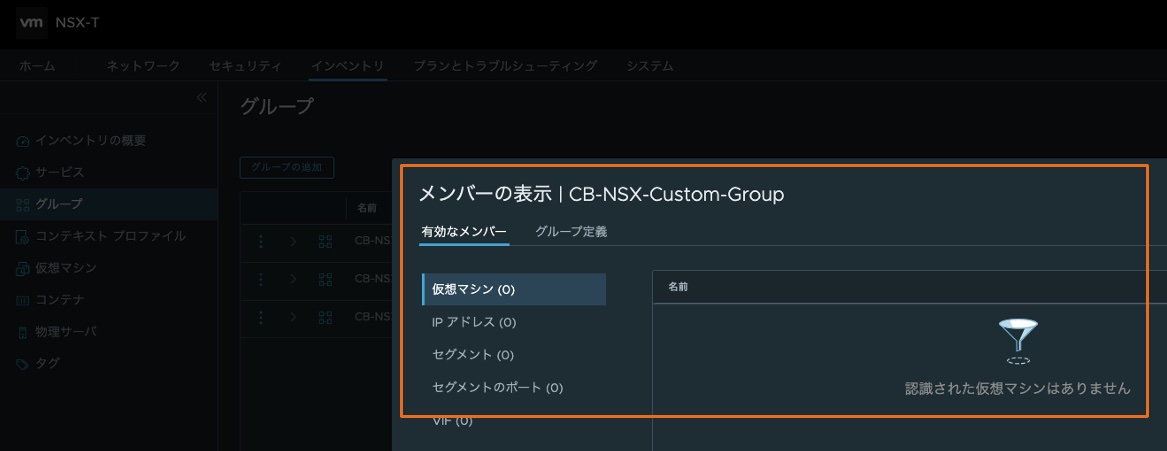Open the セキュリティ tab
This screenshot has height=451, width=1167.
(x=245, y=65)
